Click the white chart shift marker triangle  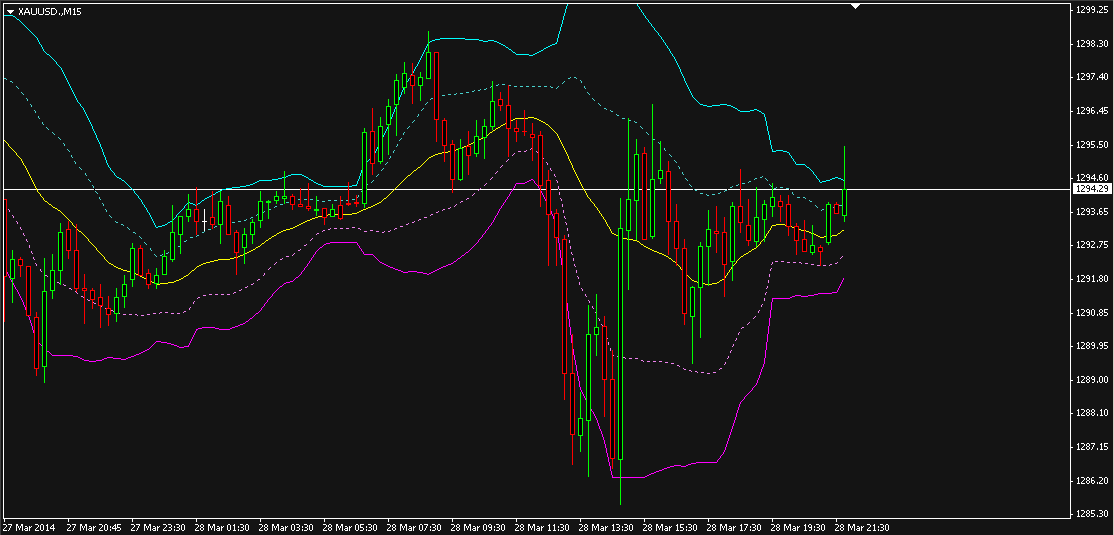pos(856,6)
